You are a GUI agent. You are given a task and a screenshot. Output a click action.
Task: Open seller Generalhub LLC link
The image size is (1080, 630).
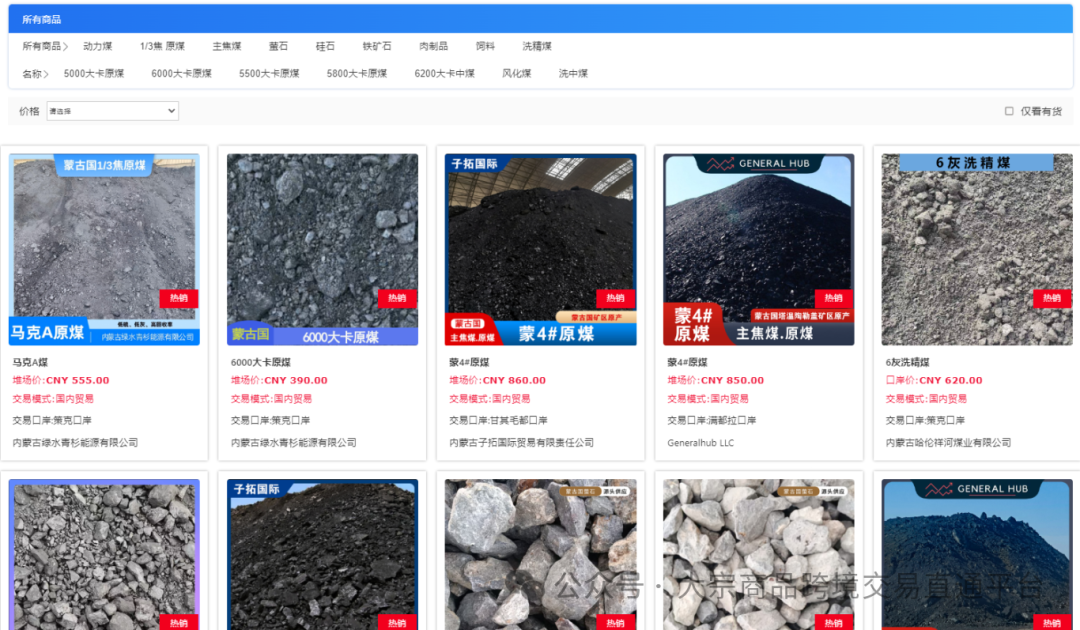701,442
